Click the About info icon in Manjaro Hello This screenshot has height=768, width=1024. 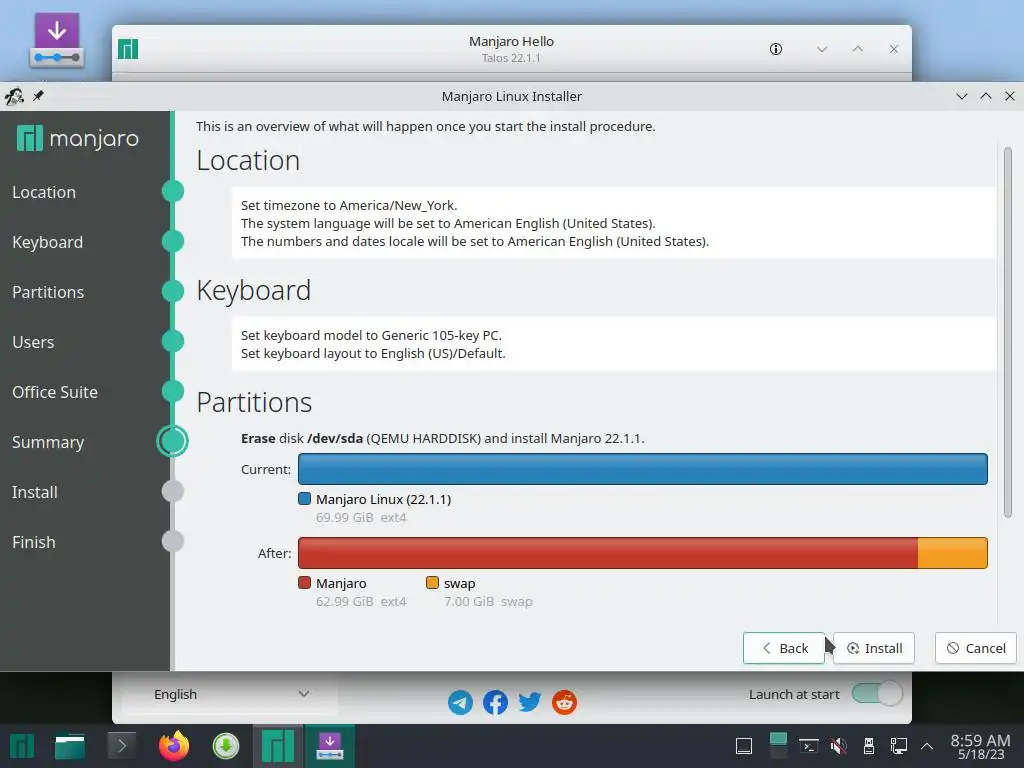coord(776,49)
